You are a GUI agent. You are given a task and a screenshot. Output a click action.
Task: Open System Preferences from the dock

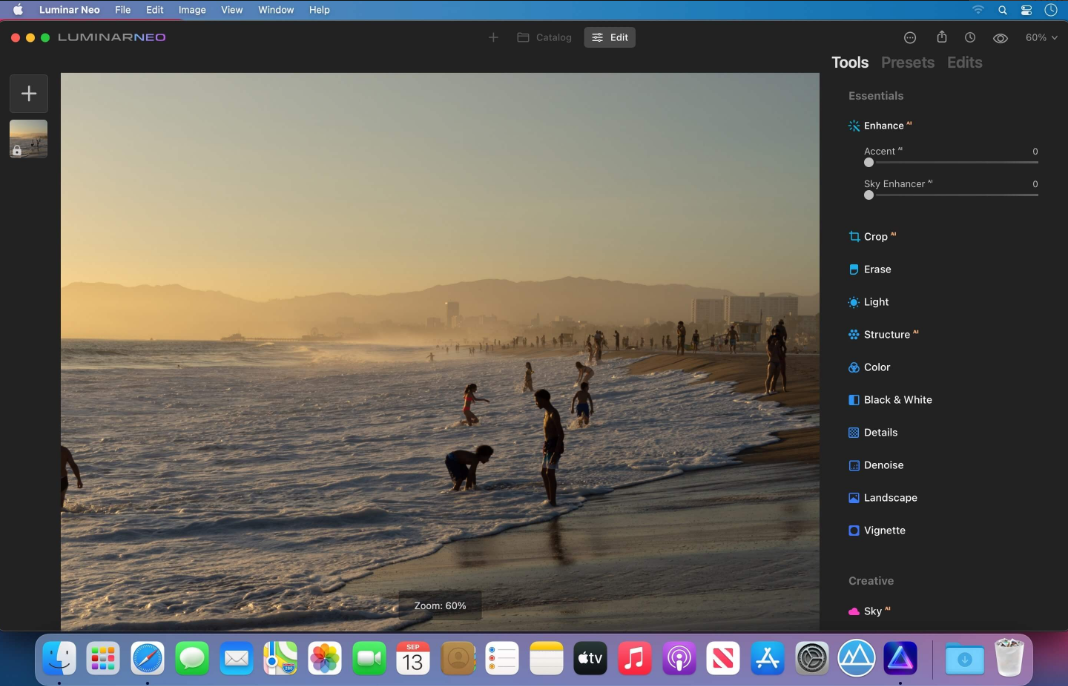coord(812,659)
